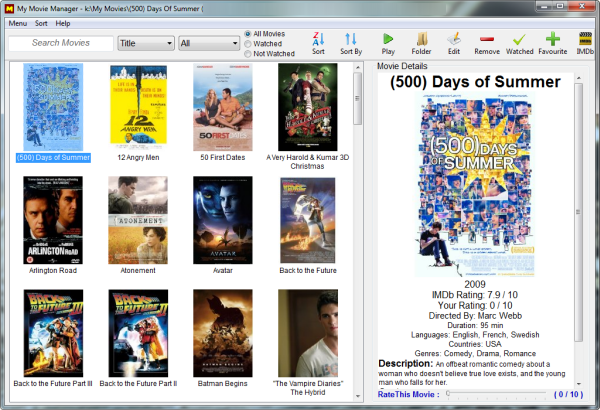This screenshot has height=410, width=600.
Task: Click the Movie Details scrollbar thumb
Action: pos(578,212)
